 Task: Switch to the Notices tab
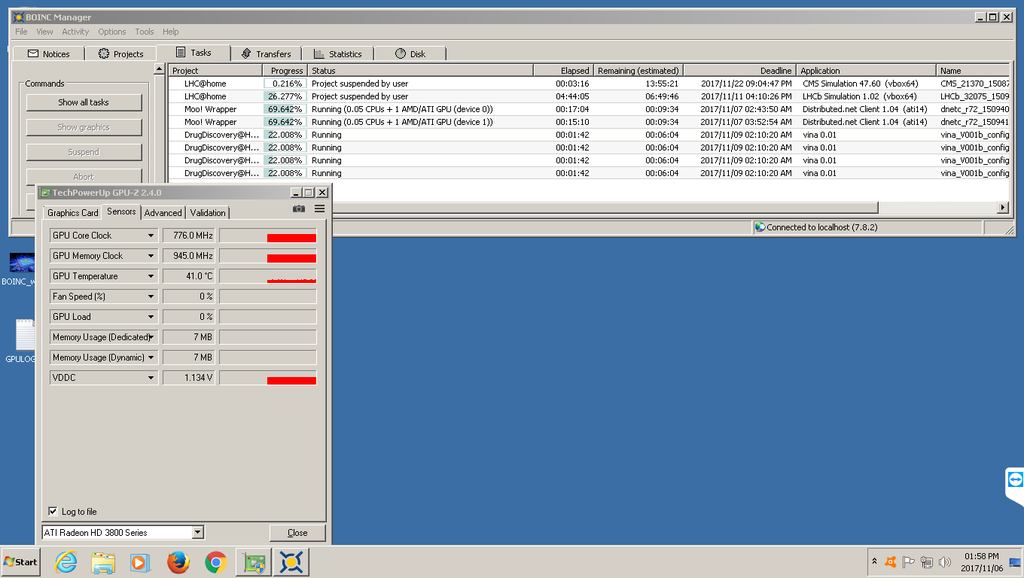48,54
